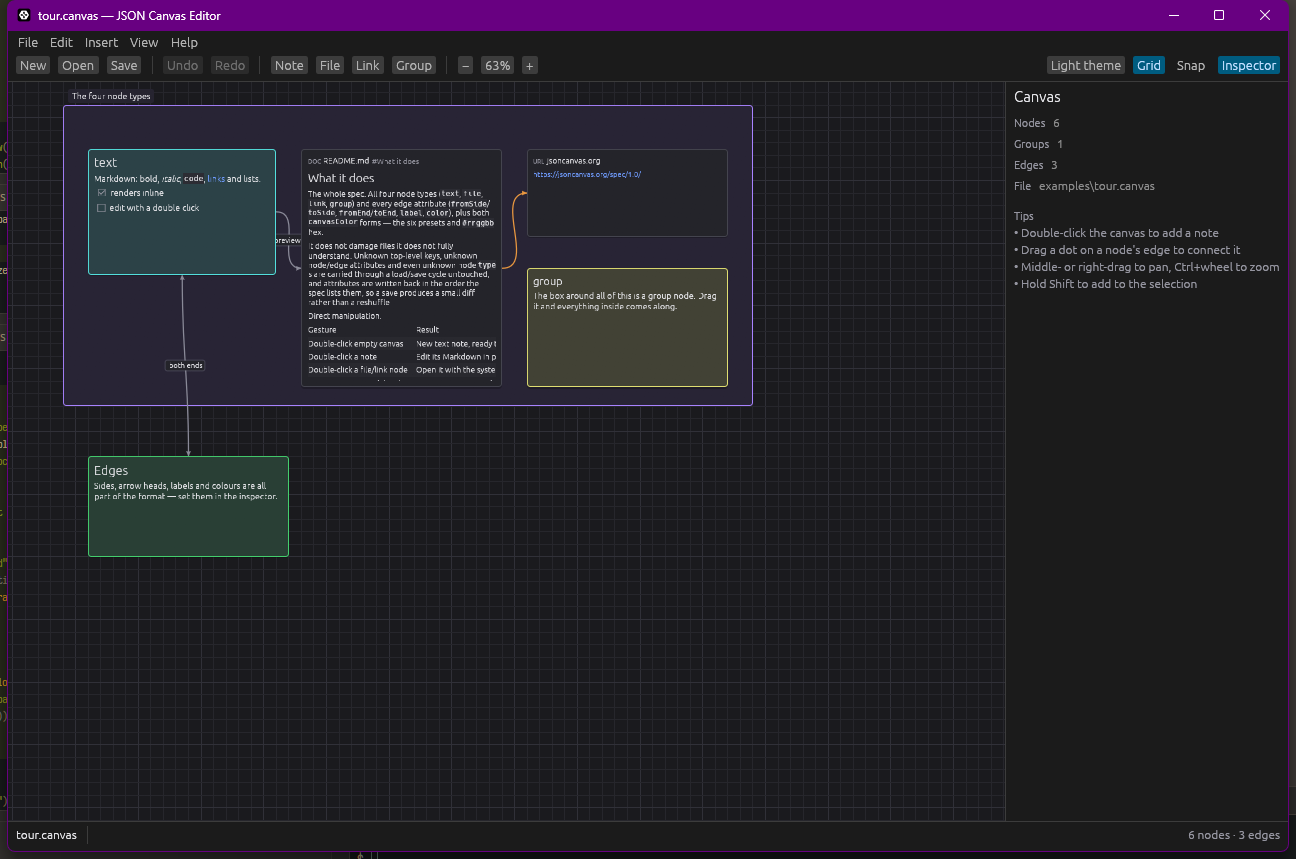Image resolution: width=1296 pixels, height=859 pixels.
Task: Click the 'both ends' edge label
Action: click(186, 365)
